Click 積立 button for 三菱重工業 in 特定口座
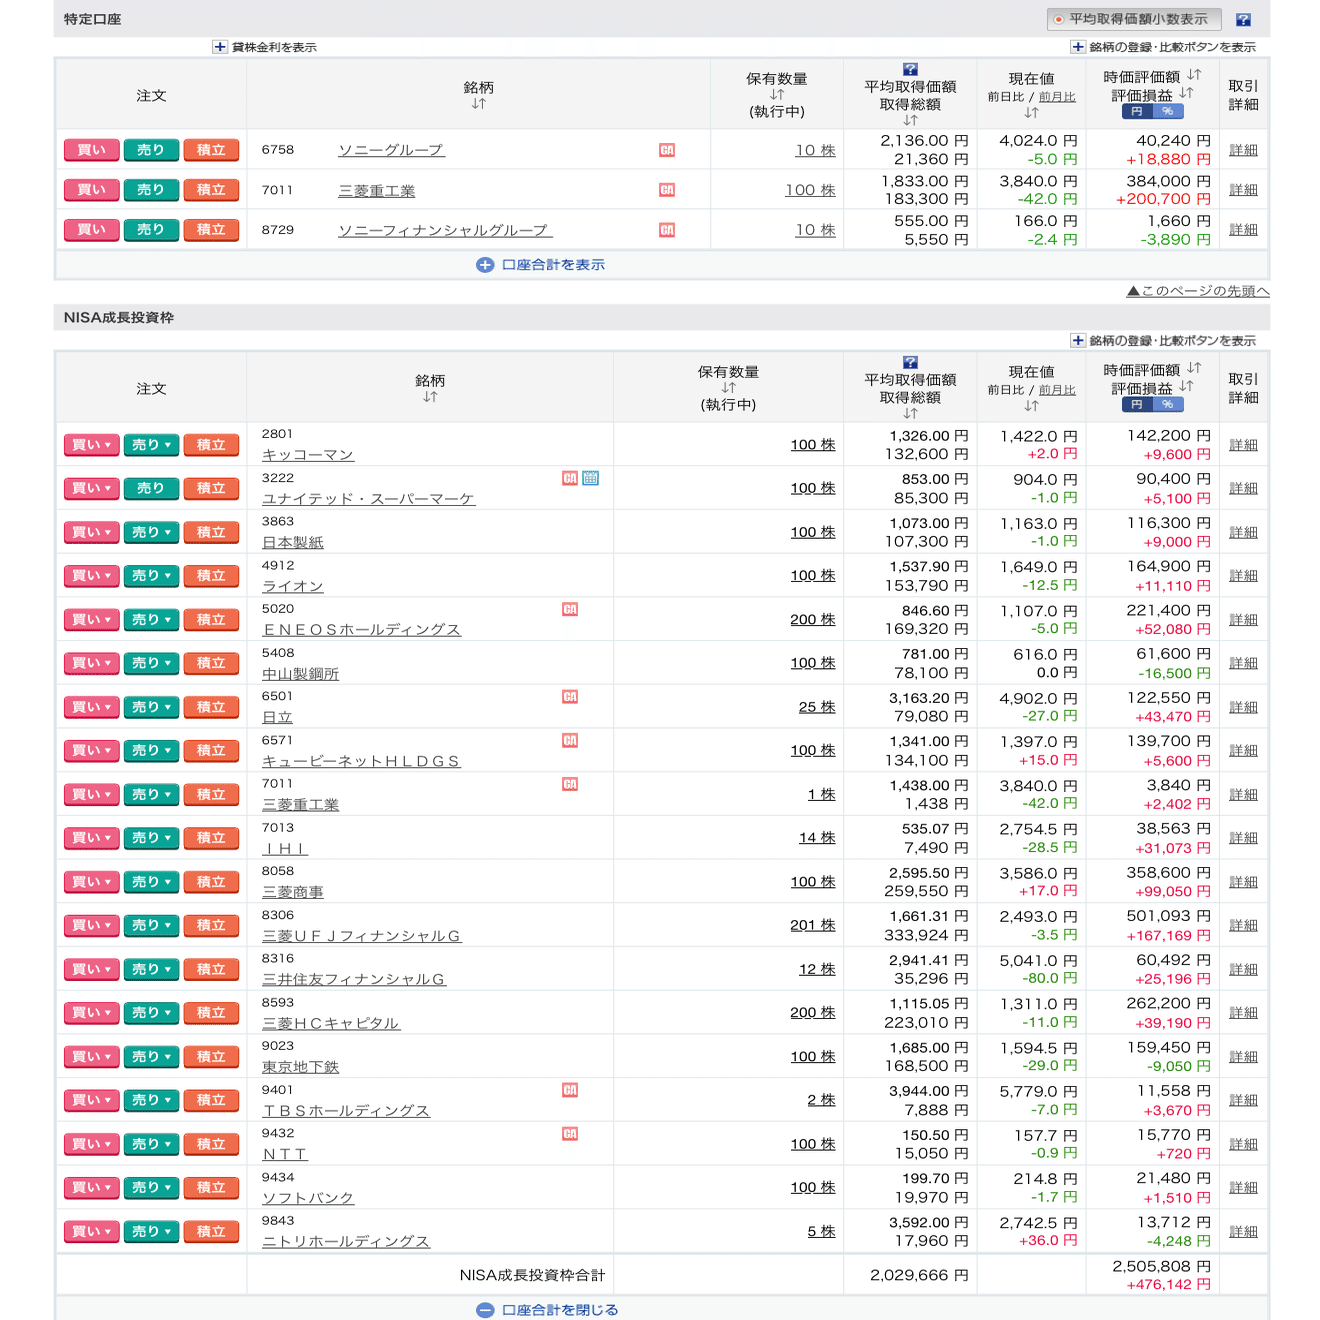The width and height of the screenshot is (1320, 1320). 211,190
